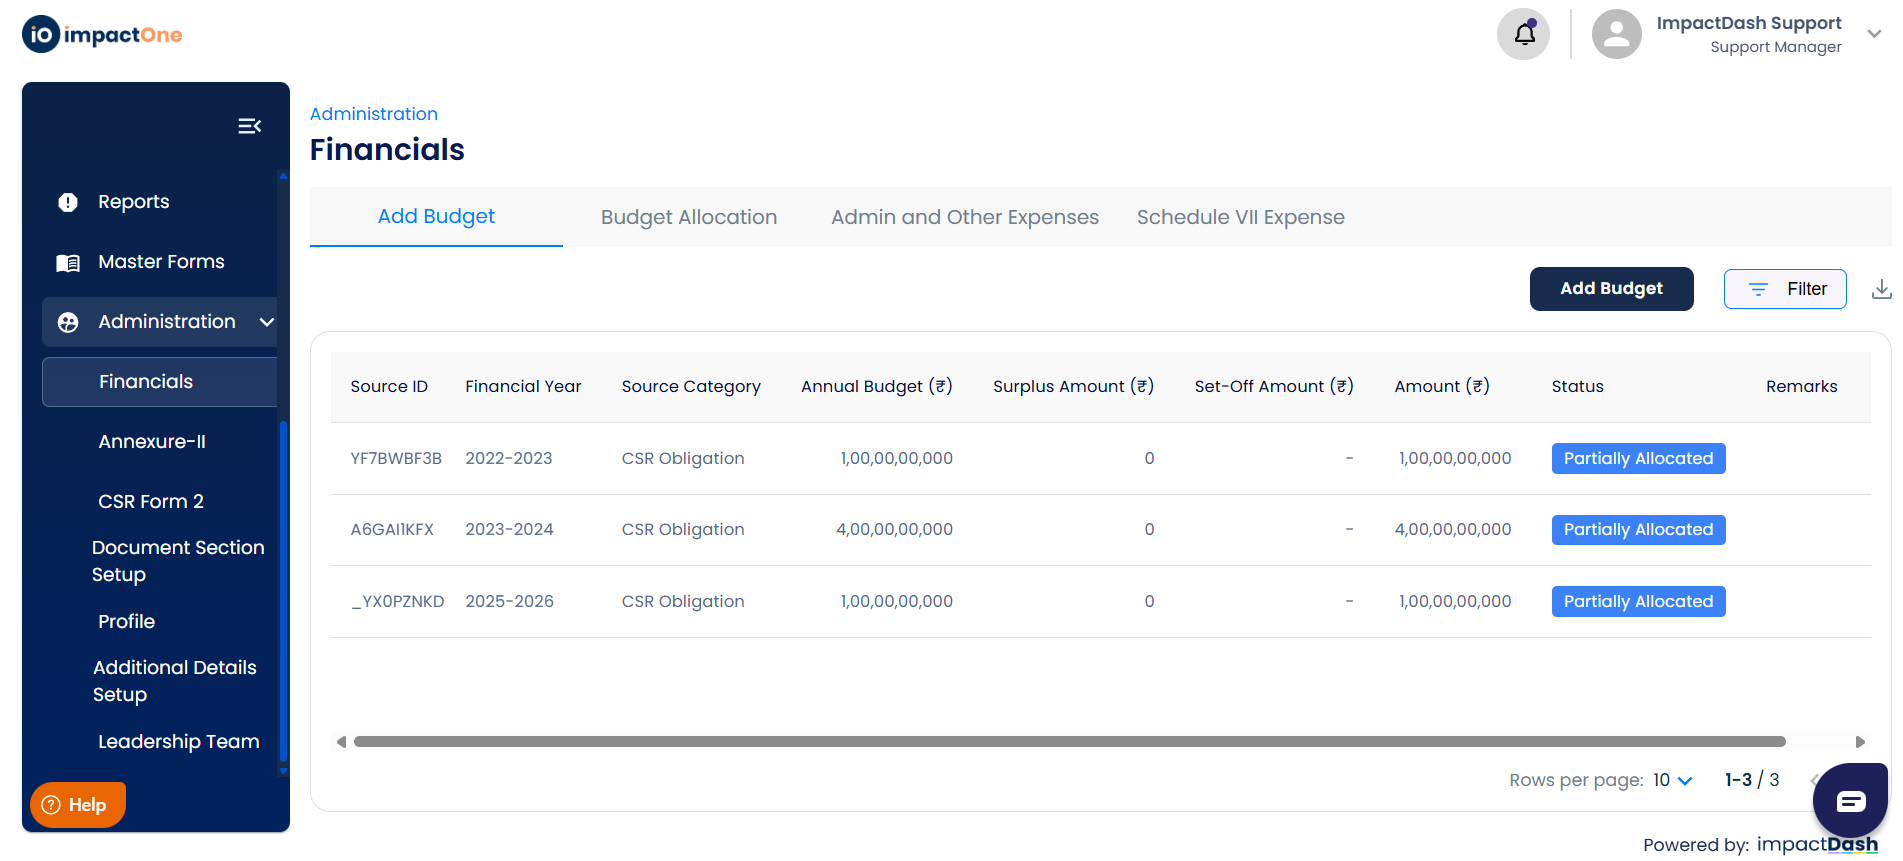Click the impactOne logo
The width and height of the screenshot is (1903, 861).
(102, 35)
